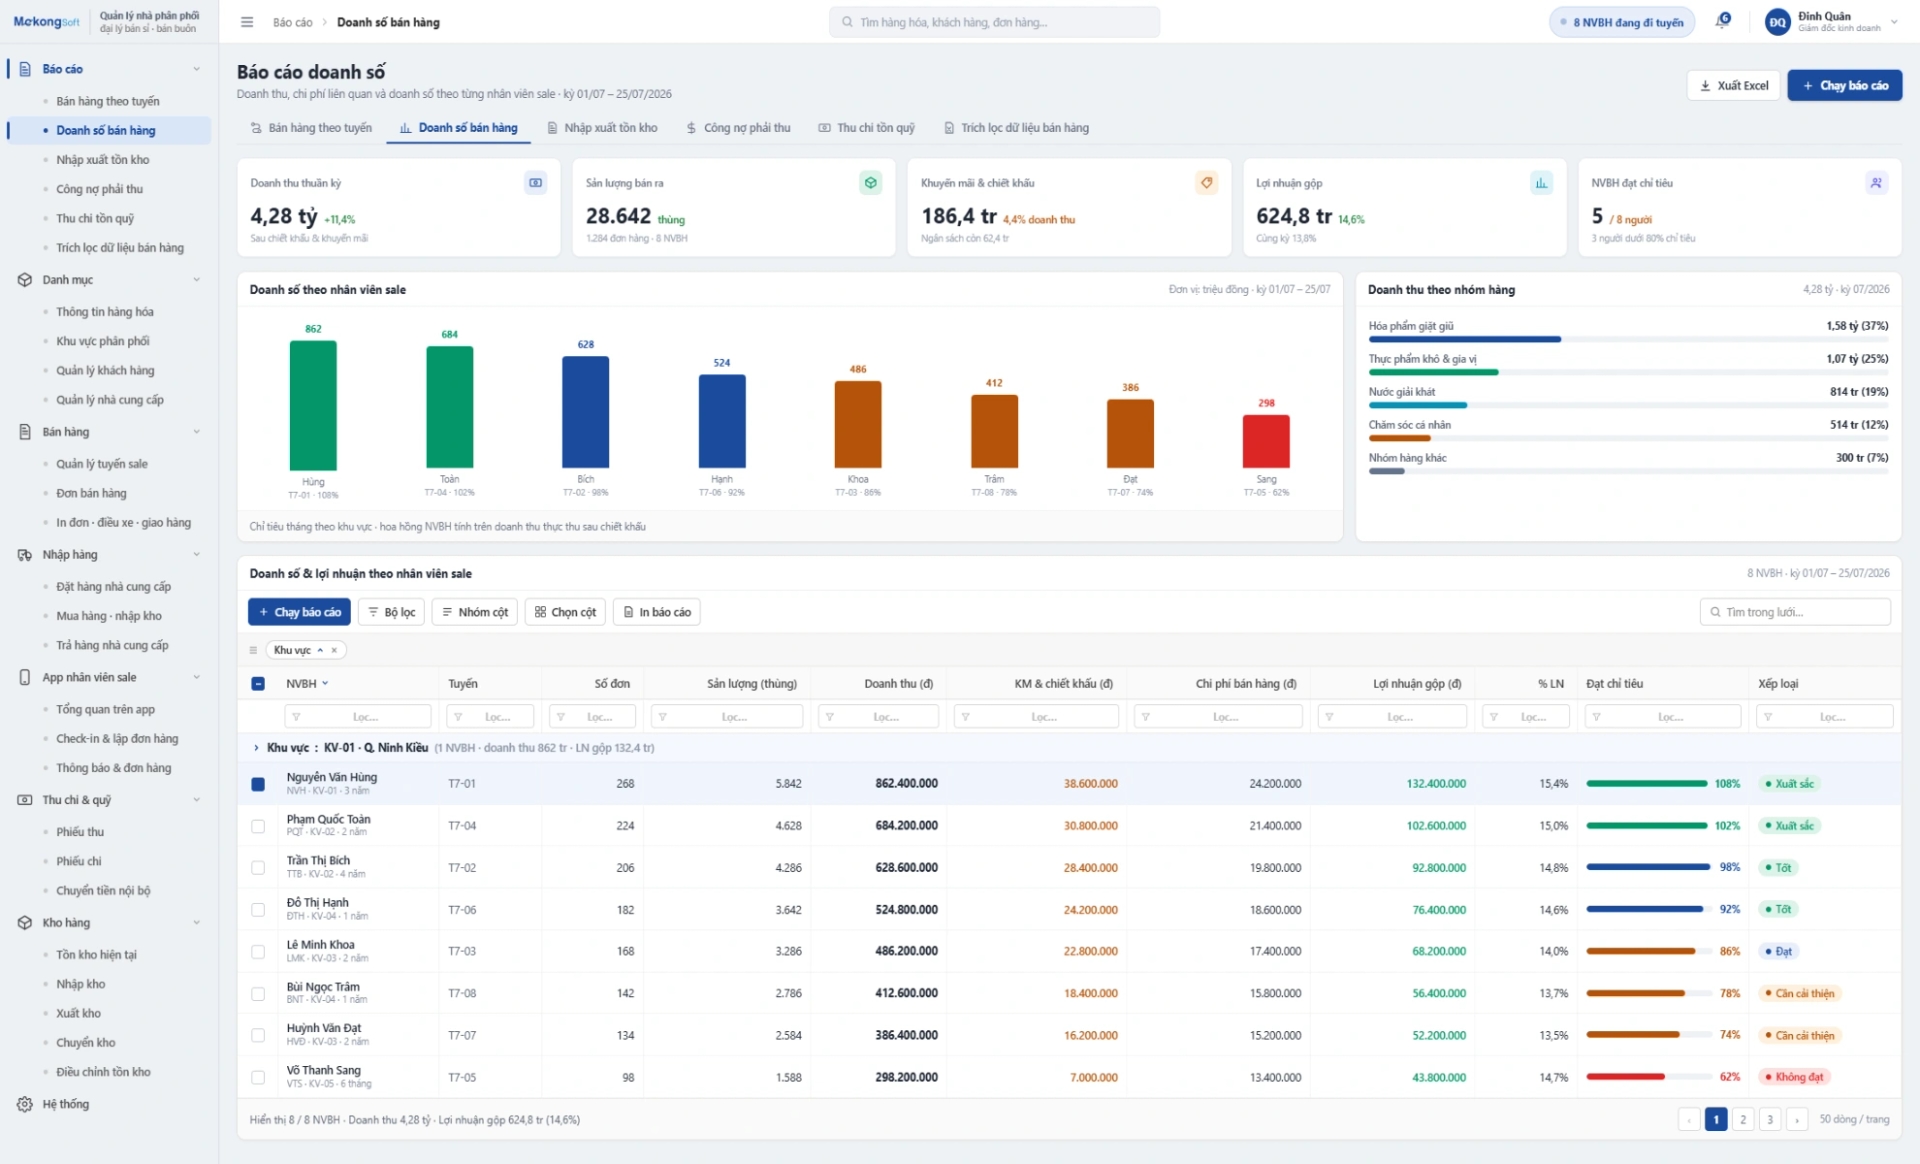Screen dimensions: 1920x1164
Task: Click the Khuyến mãi & chiết khấu tag icon
Action: (x=1206, y=183)
